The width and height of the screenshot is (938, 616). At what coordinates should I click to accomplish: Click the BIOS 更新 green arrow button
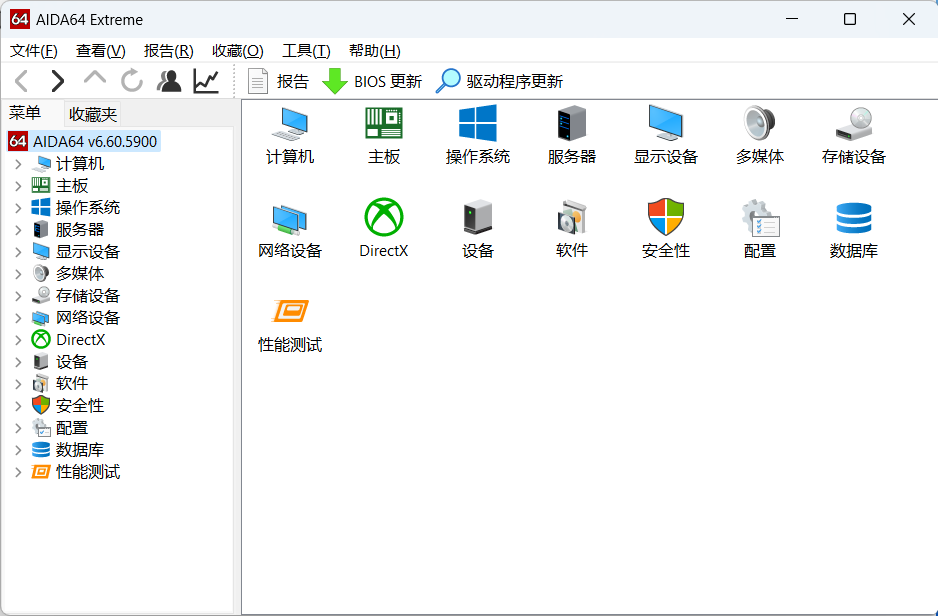(371, 81)
